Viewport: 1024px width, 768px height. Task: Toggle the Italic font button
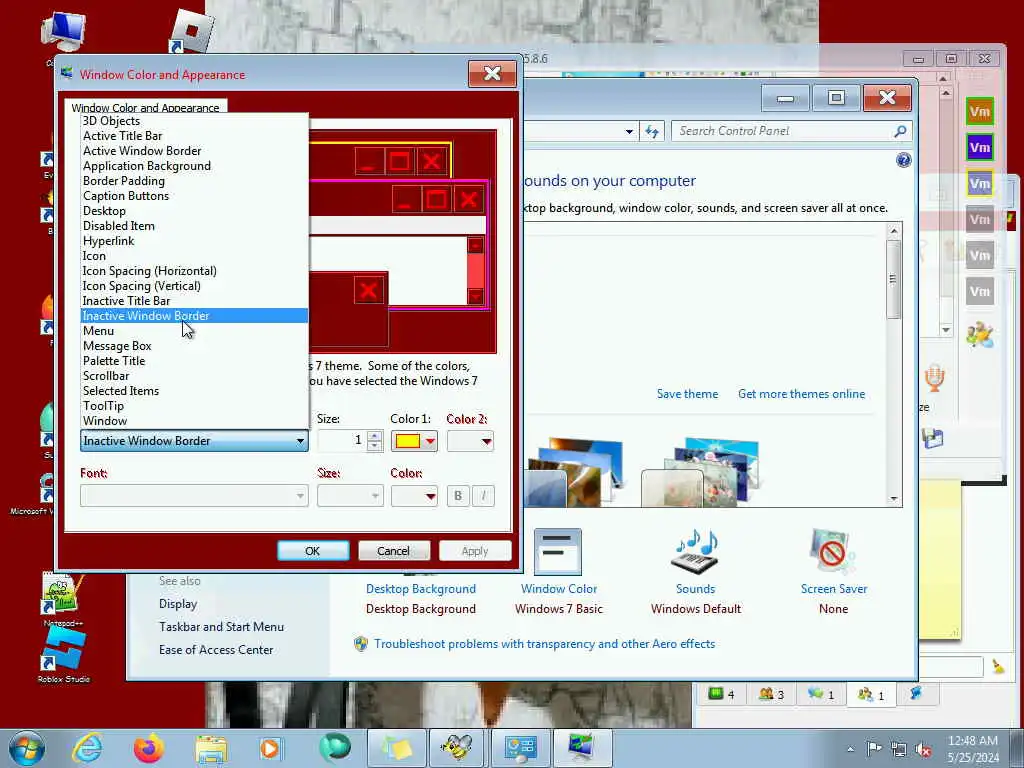click(x=483, y=496)
